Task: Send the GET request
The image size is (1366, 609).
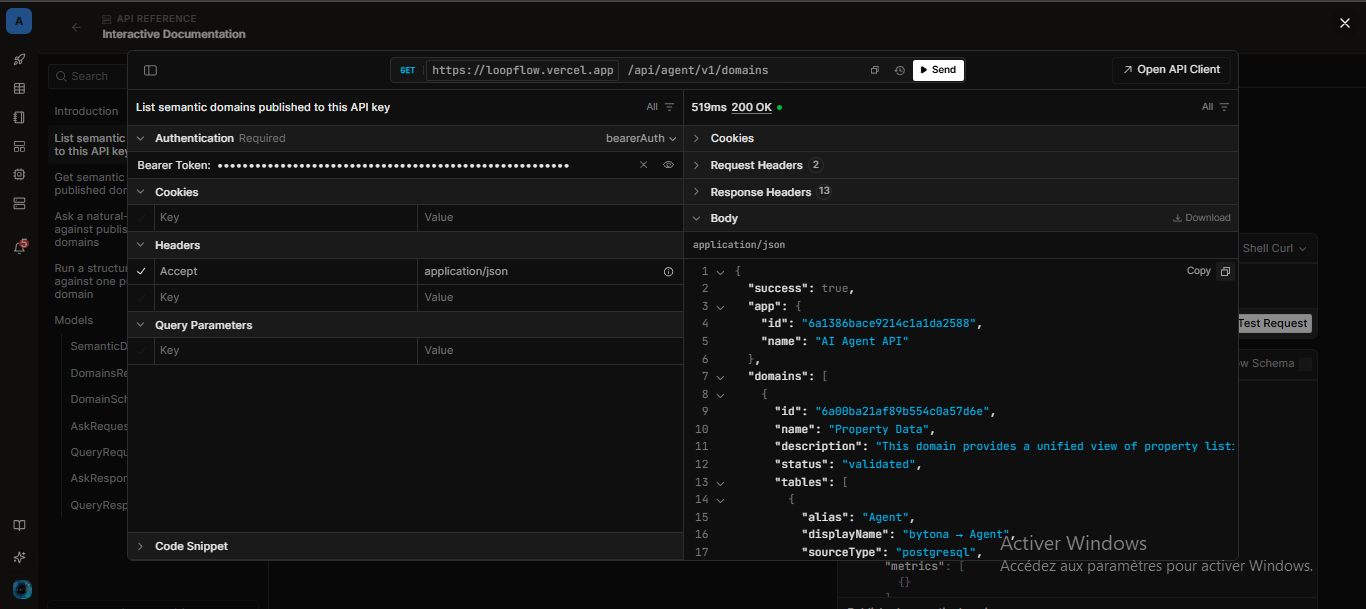Action: (938, 70)
